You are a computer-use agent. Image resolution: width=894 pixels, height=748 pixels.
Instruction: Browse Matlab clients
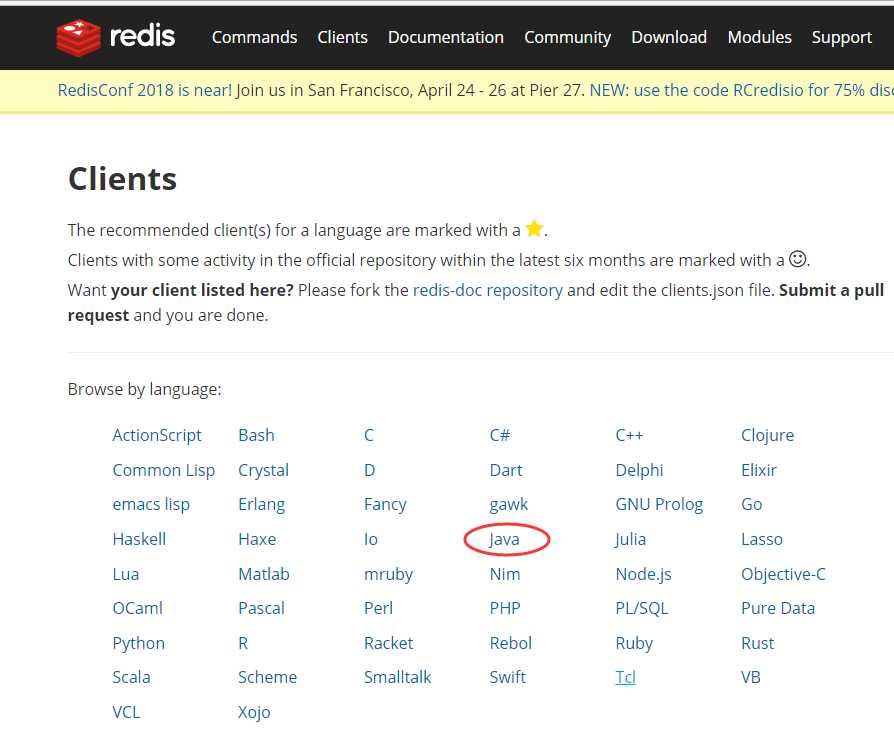[x=264, y=574]
